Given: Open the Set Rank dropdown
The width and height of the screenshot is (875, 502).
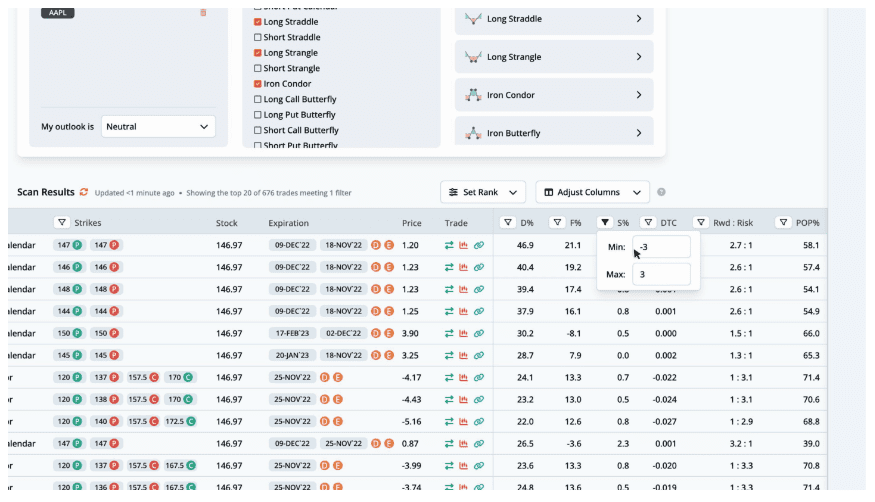Looking at the screenshot, I should pos(482,192).
